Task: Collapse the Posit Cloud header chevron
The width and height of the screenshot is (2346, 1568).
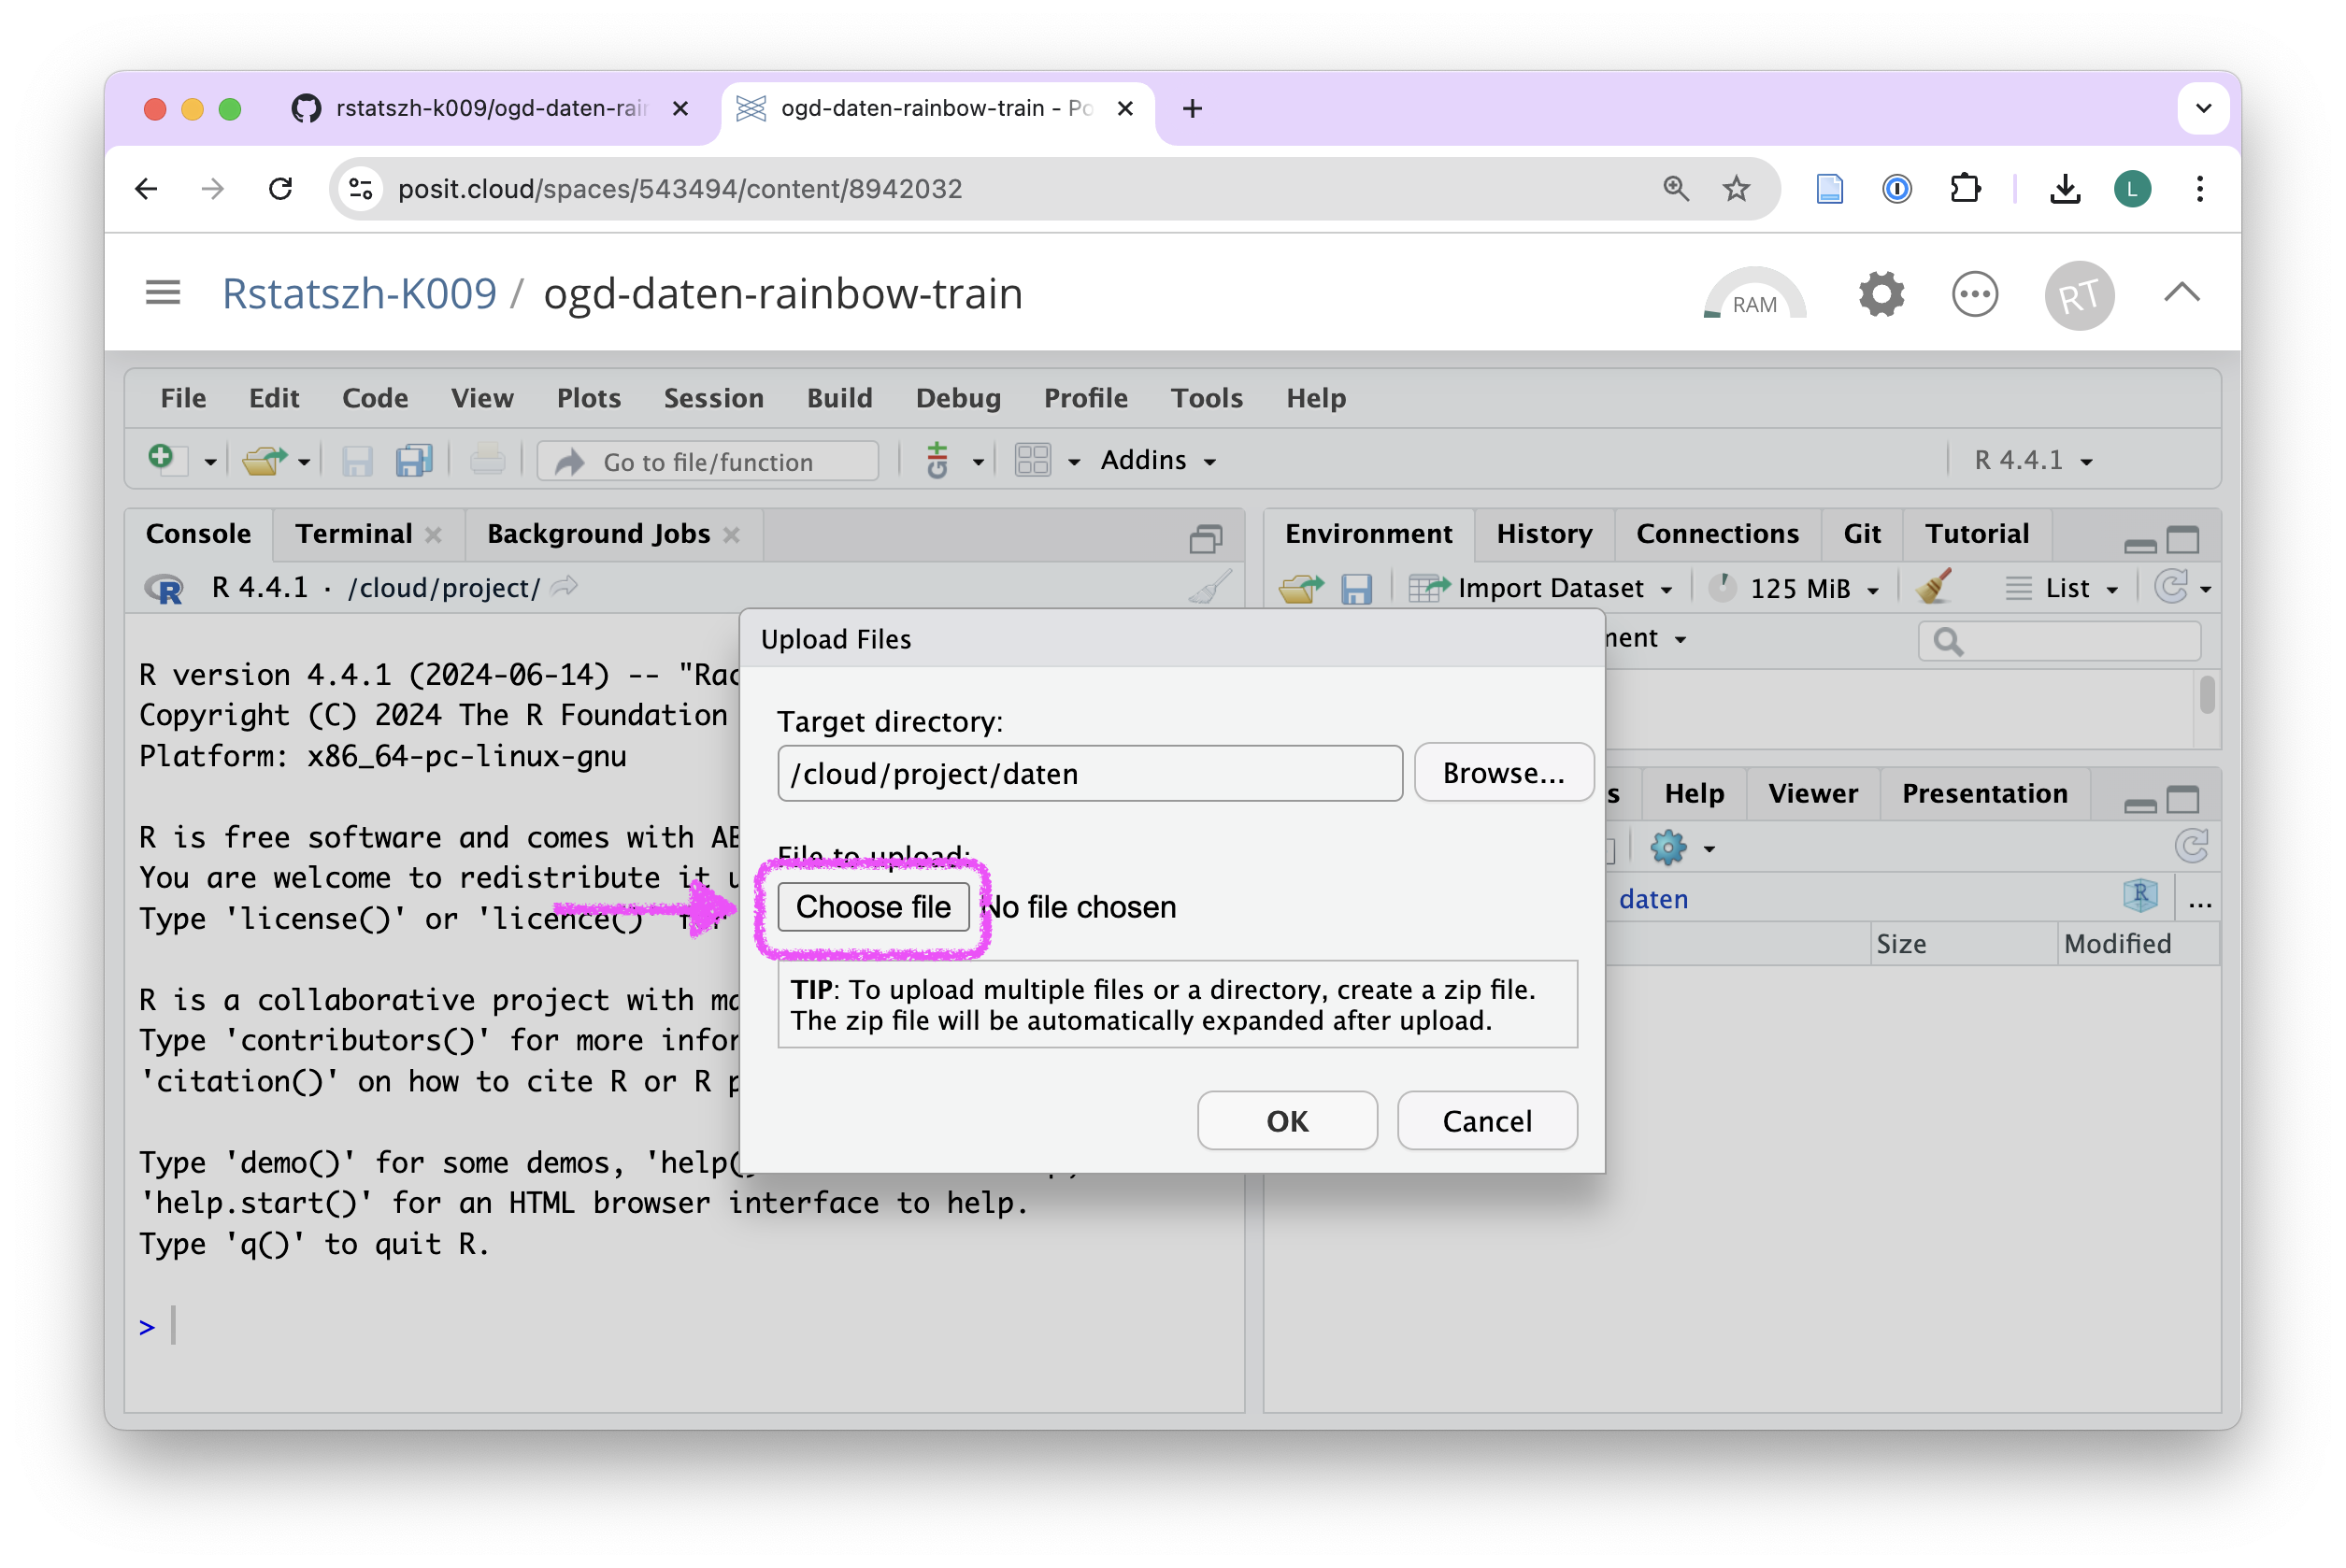Action: (2181, 293)
